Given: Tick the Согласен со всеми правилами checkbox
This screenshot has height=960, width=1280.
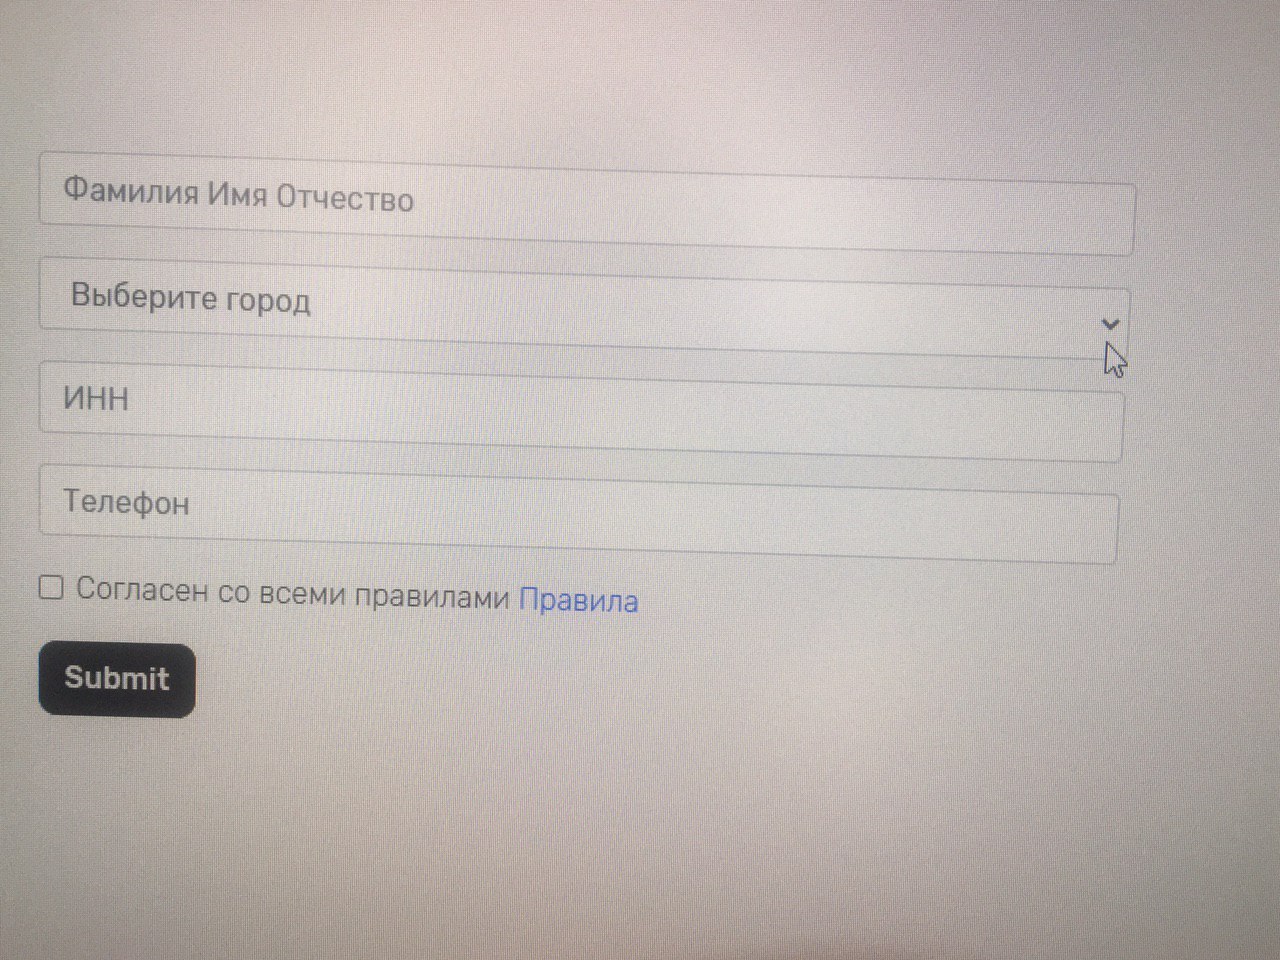Looking at the screenshot, I should (51, 587).
